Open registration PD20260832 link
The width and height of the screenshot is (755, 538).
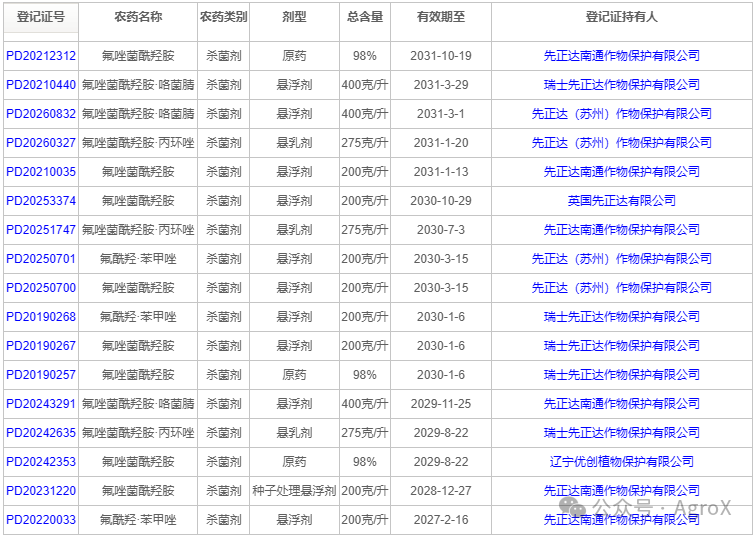tap(41, 114)
